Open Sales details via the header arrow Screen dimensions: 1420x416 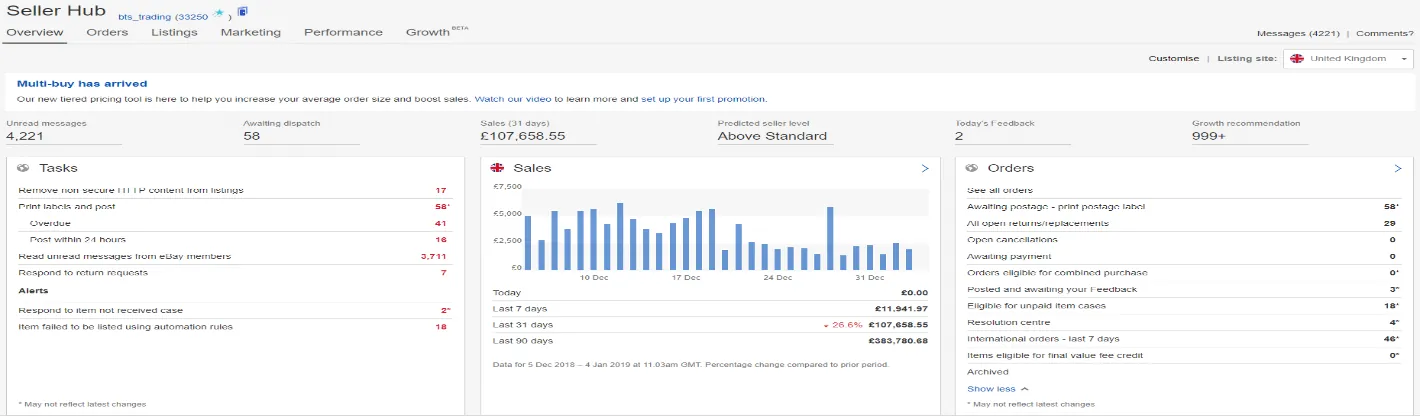tap(925, 168)
